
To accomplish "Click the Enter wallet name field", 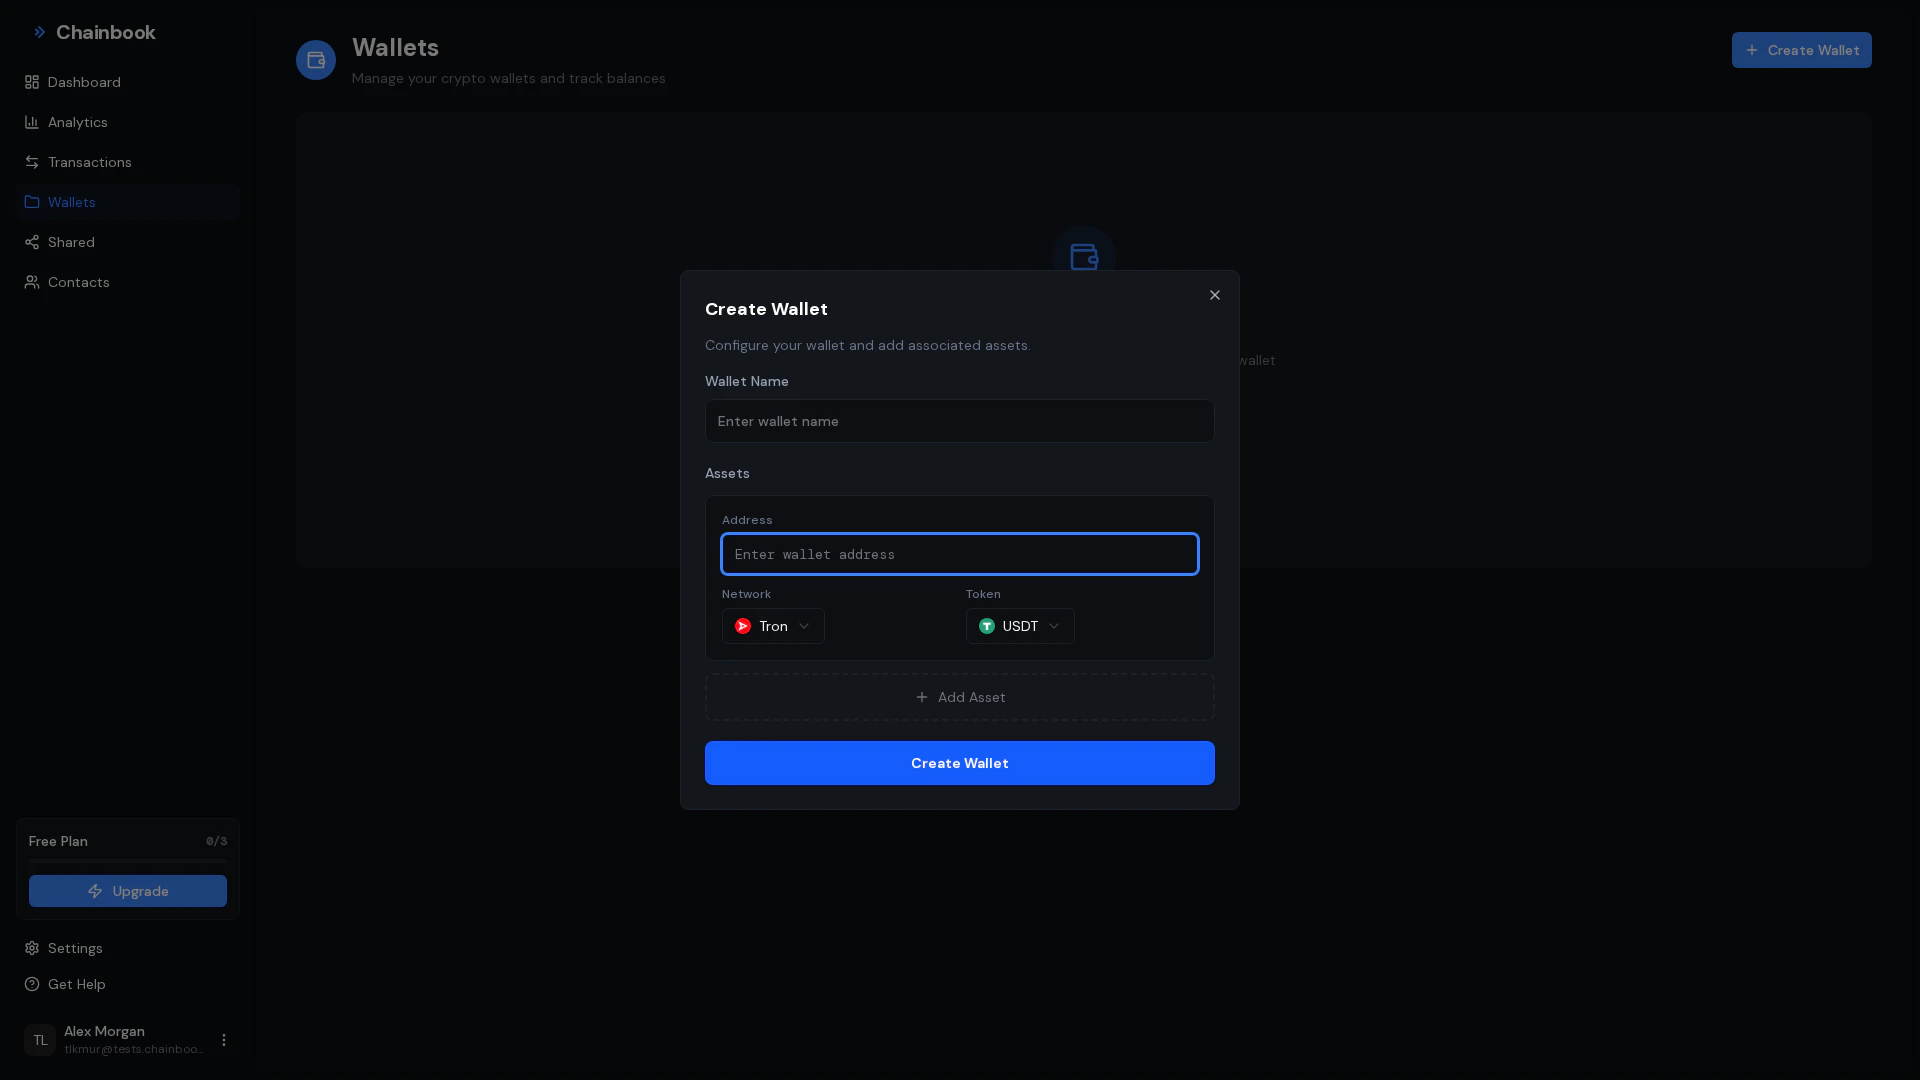I will point(959,421).
